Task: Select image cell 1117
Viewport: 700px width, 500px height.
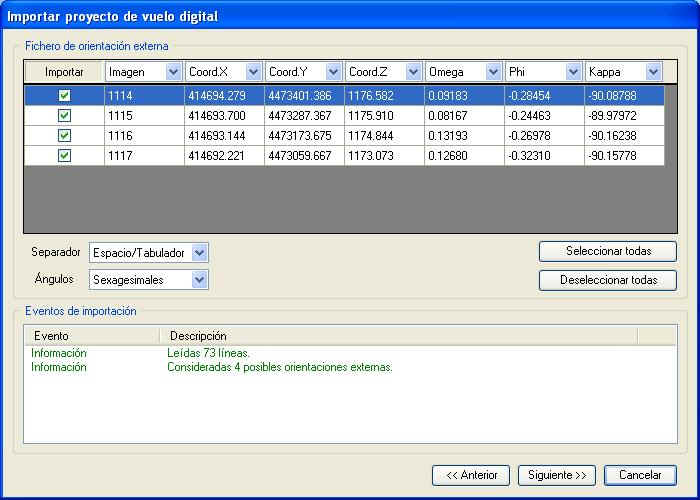Action: tap(145, 156)
